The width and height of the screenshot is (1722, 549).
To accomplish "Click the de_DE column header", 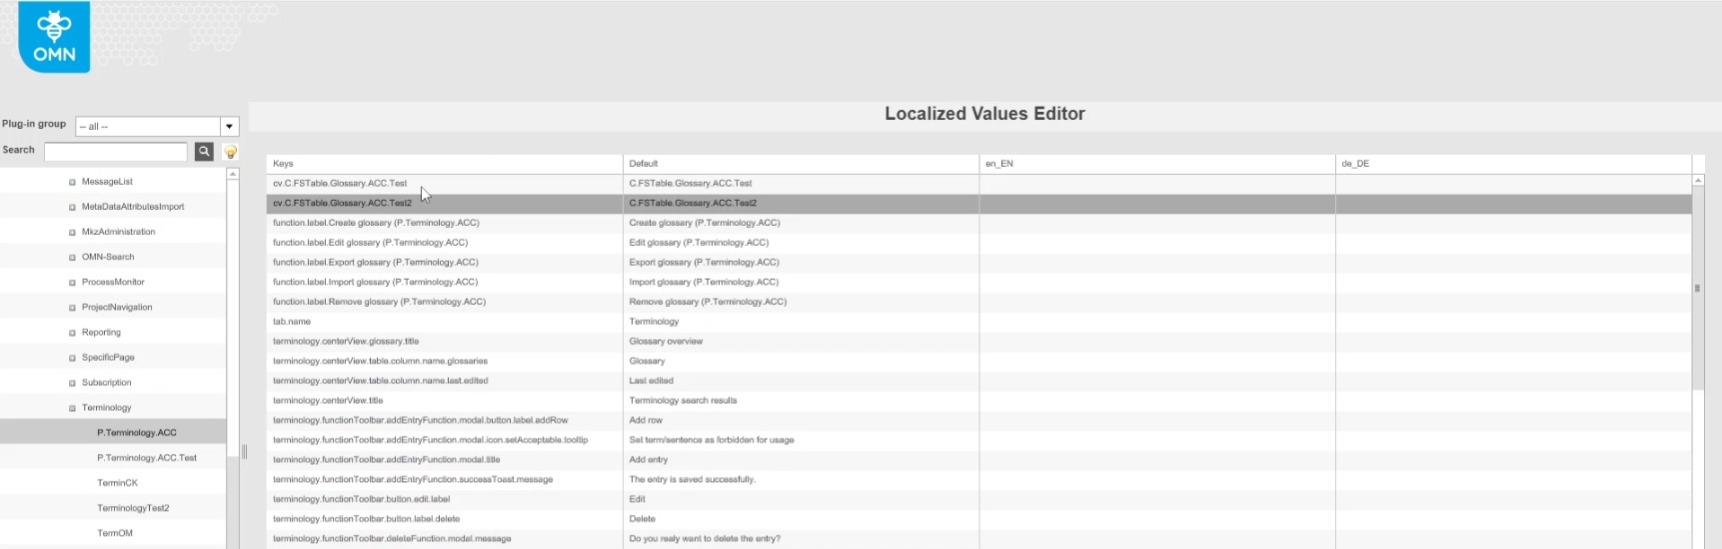I will pyautogui.click(x=1513, y=163).
